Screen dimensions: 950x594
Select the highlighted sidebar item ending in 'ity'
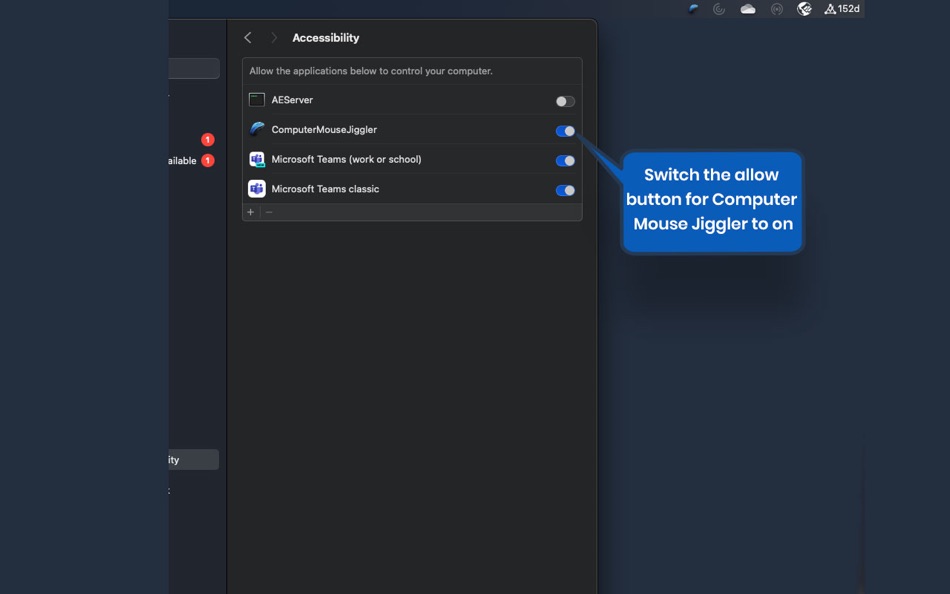pos(194,459)
